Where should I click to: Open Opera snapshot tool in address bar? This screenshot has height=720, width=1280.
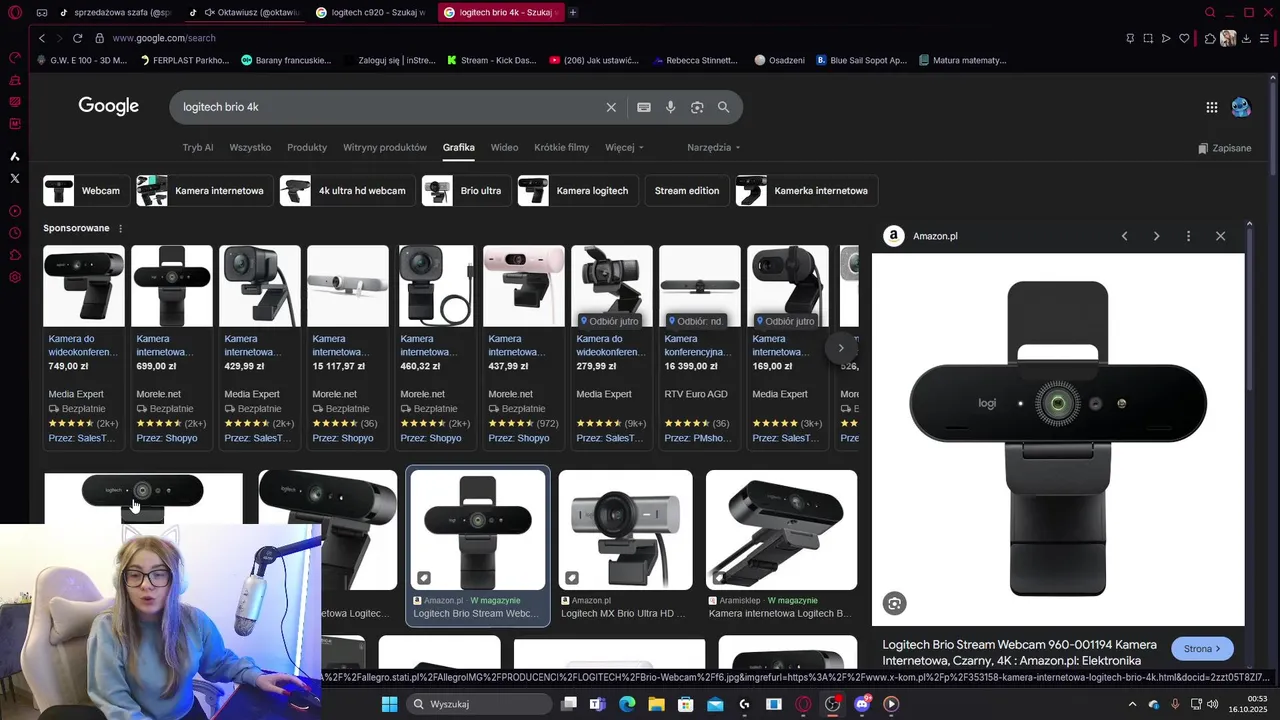[1148, 38]
